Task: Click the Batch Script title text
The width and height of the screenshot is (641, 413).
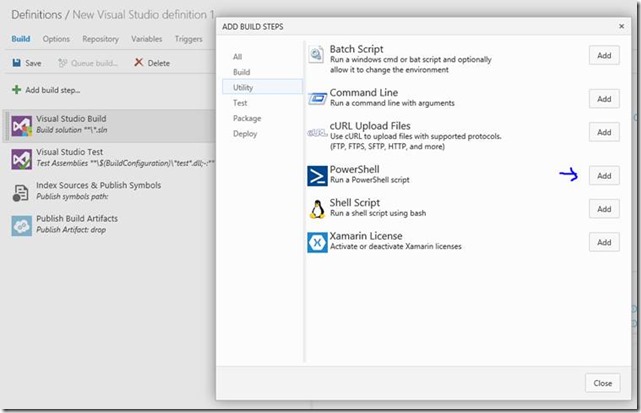Action: point(356,49)
